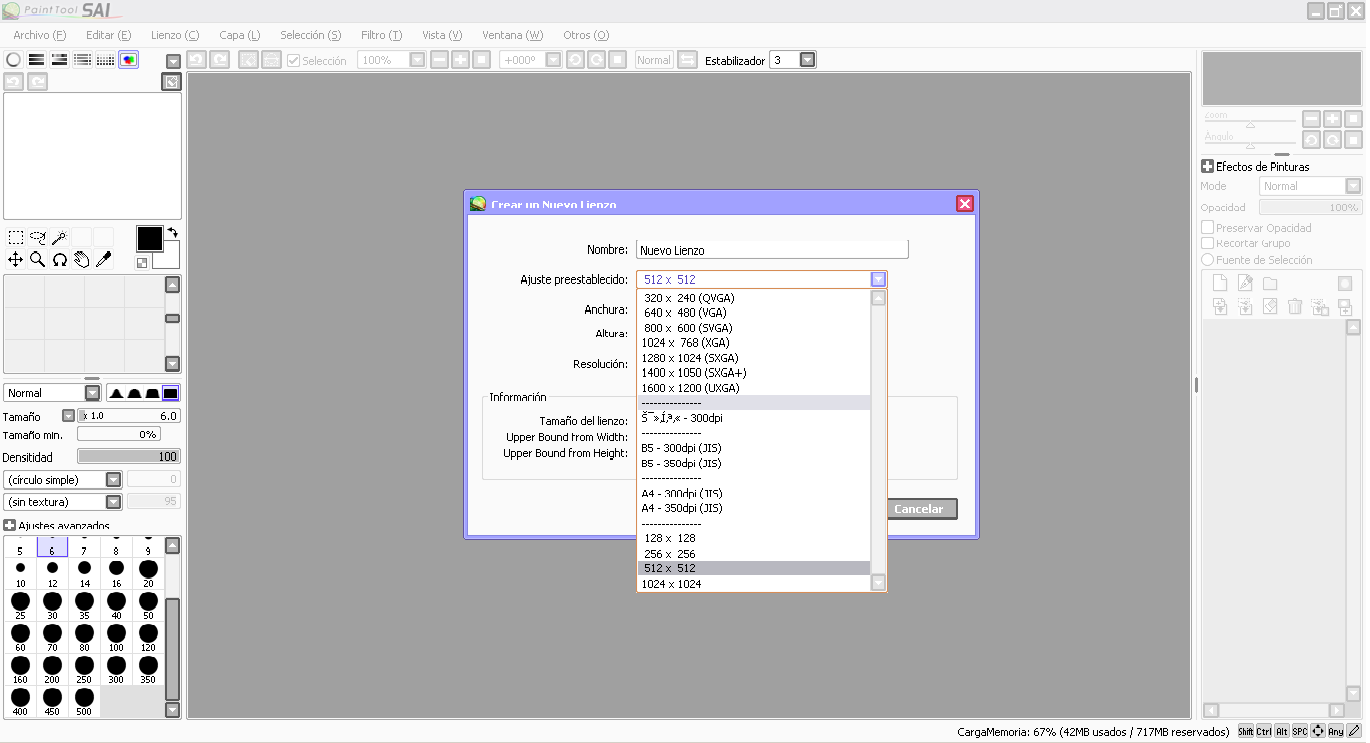Image resolution: width=1370 pixels, height=743 pixels.
Task: Open the Ajuste preestablecido dropdown arrow
Action: 878,280
